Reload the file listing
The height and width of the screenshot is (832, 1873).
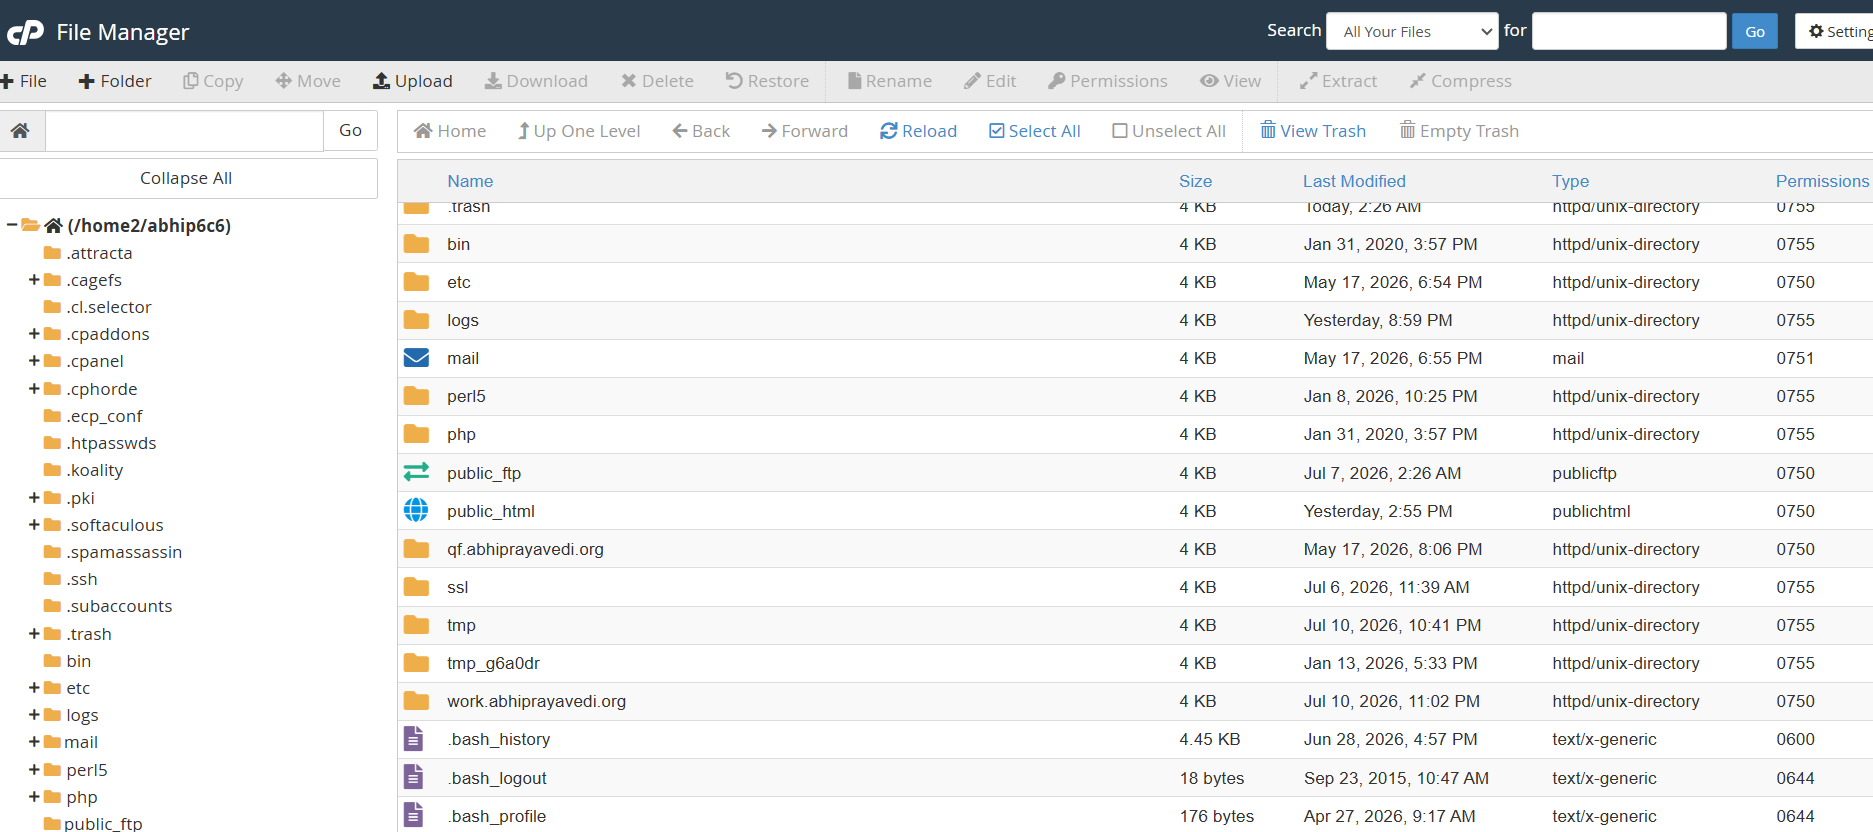[x=919, y=131]
